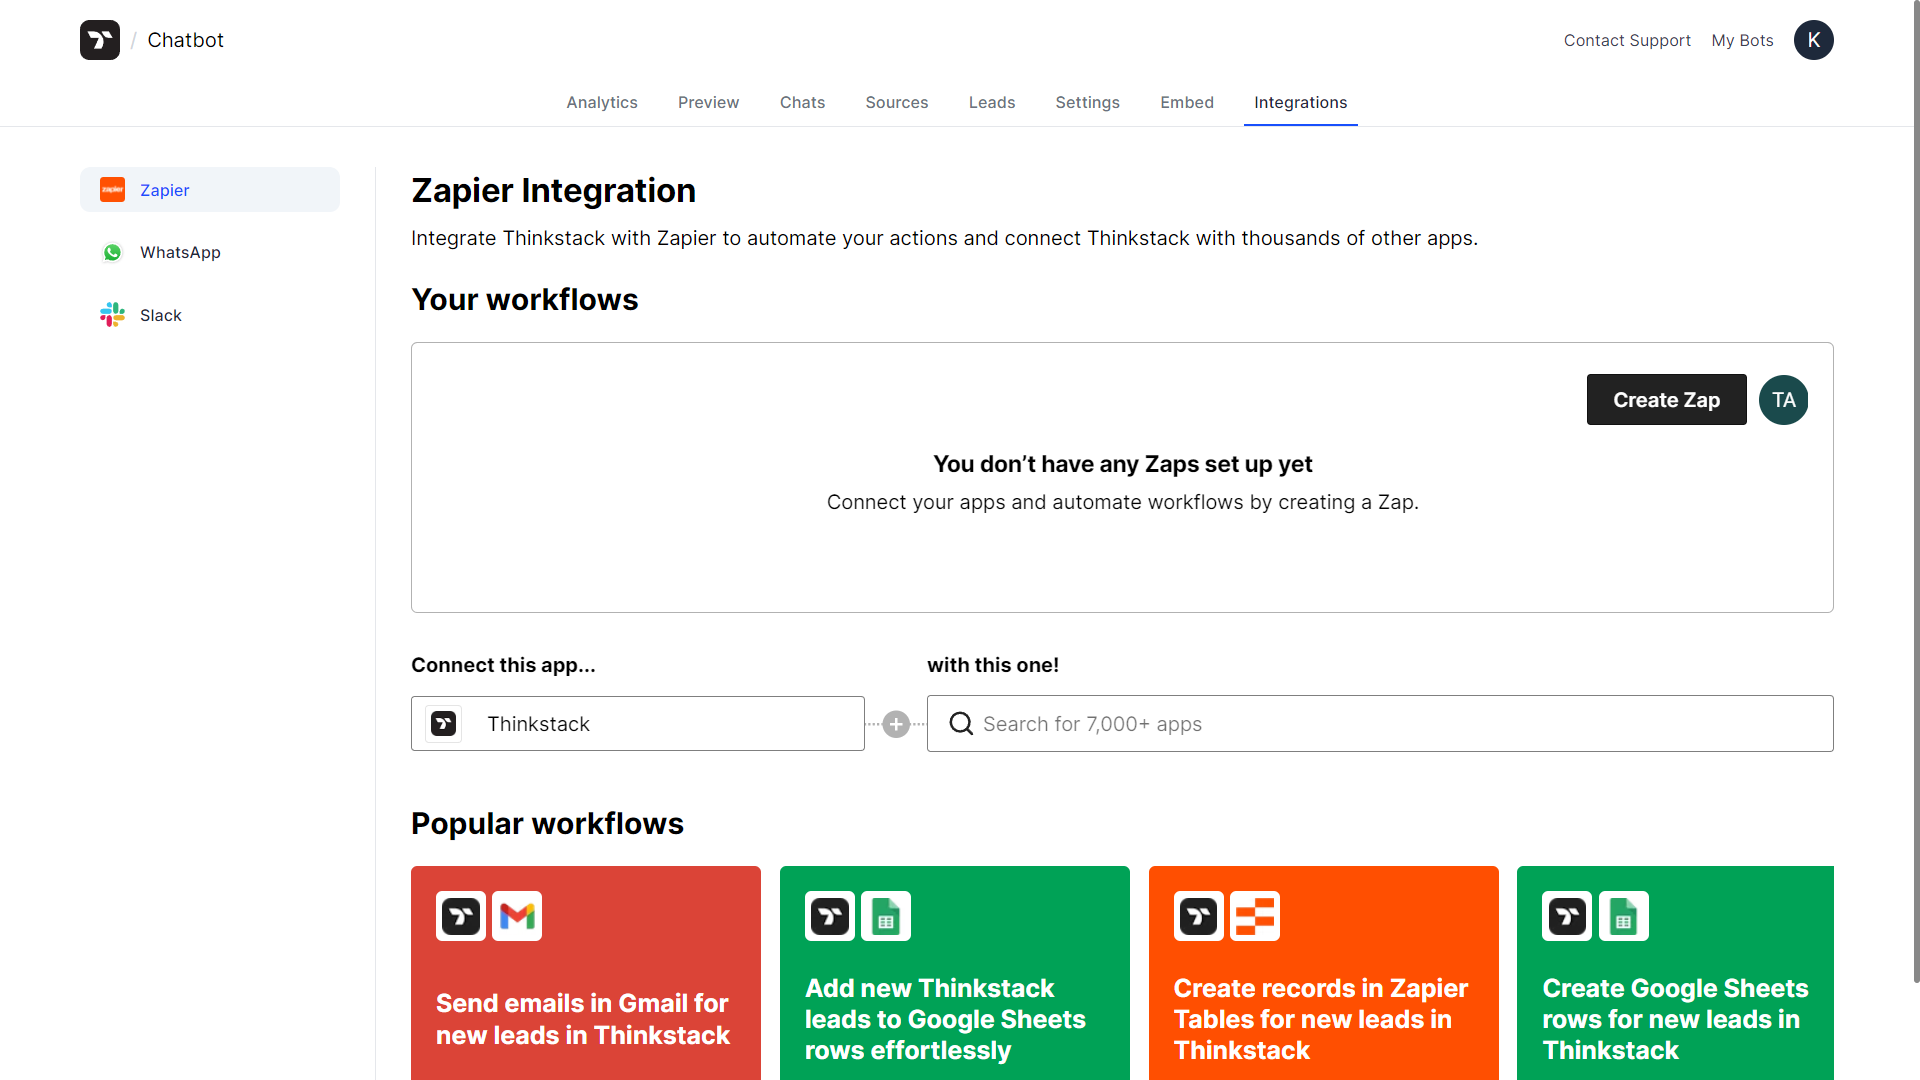Focus the Search for 7,000+ apps field

pyautogui.click(x=1380, y=723)
